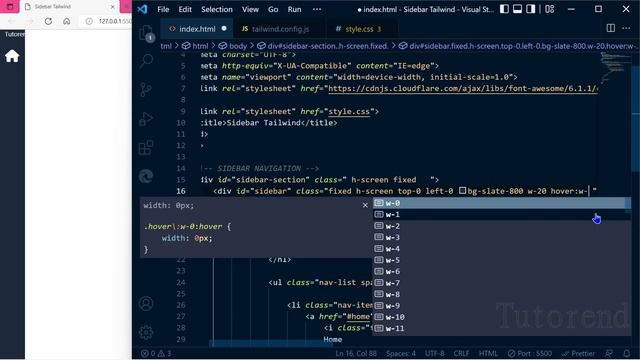Choose the w-9 suggestion
This screenshot has height=360, width=640.
(x=502, y=305)
